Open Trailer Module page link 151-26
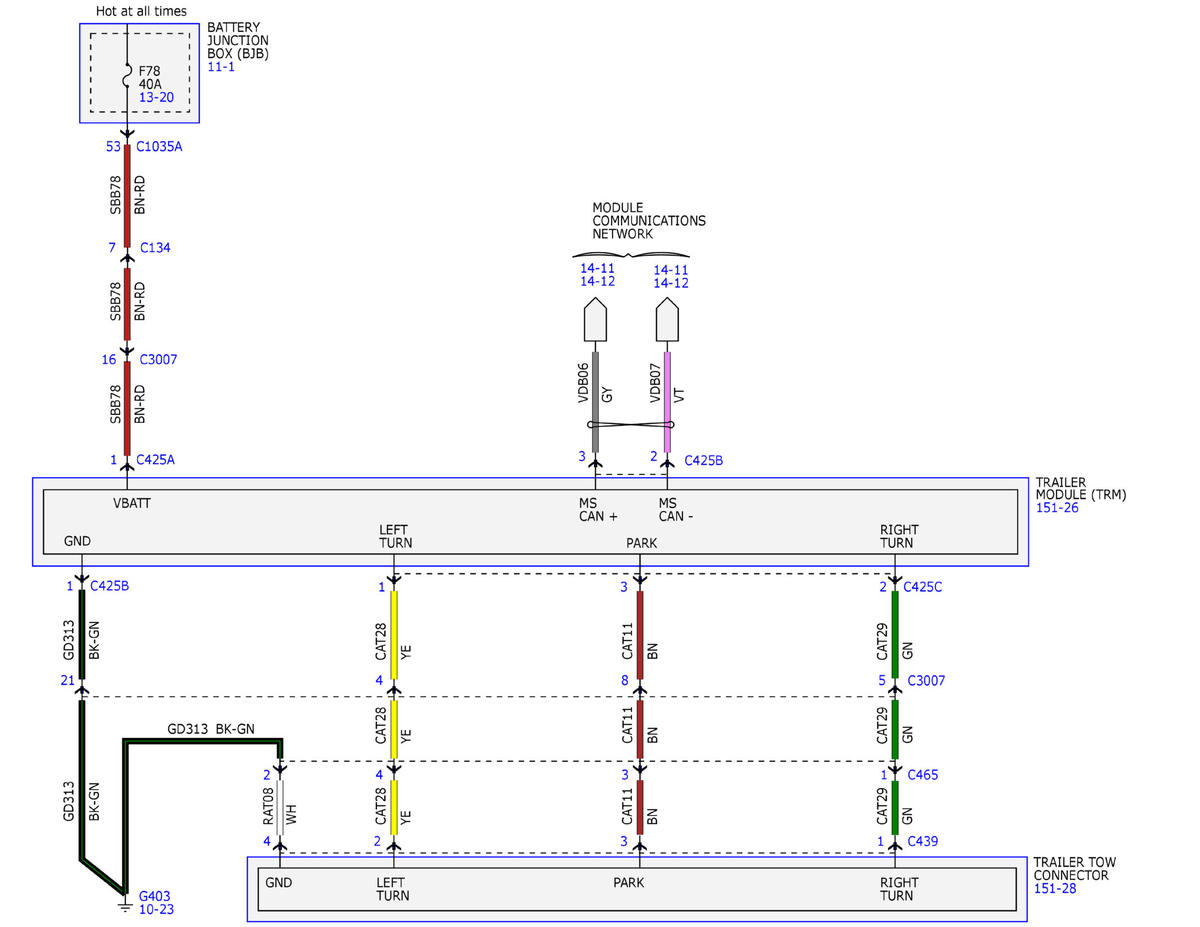This screenshot has width=1200, height=927. (1056, 508)
